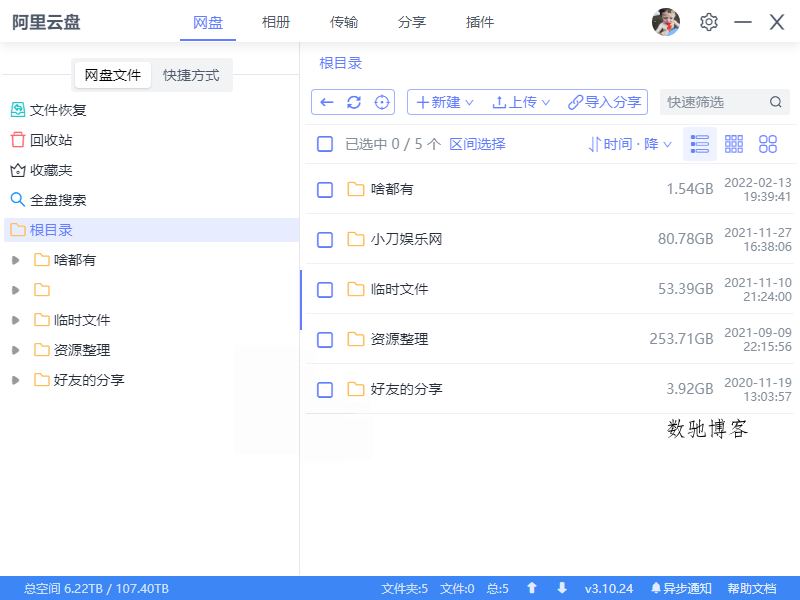Switch to list view layout
This screenshot has height=600, width=800.
[x=699, y=144]
